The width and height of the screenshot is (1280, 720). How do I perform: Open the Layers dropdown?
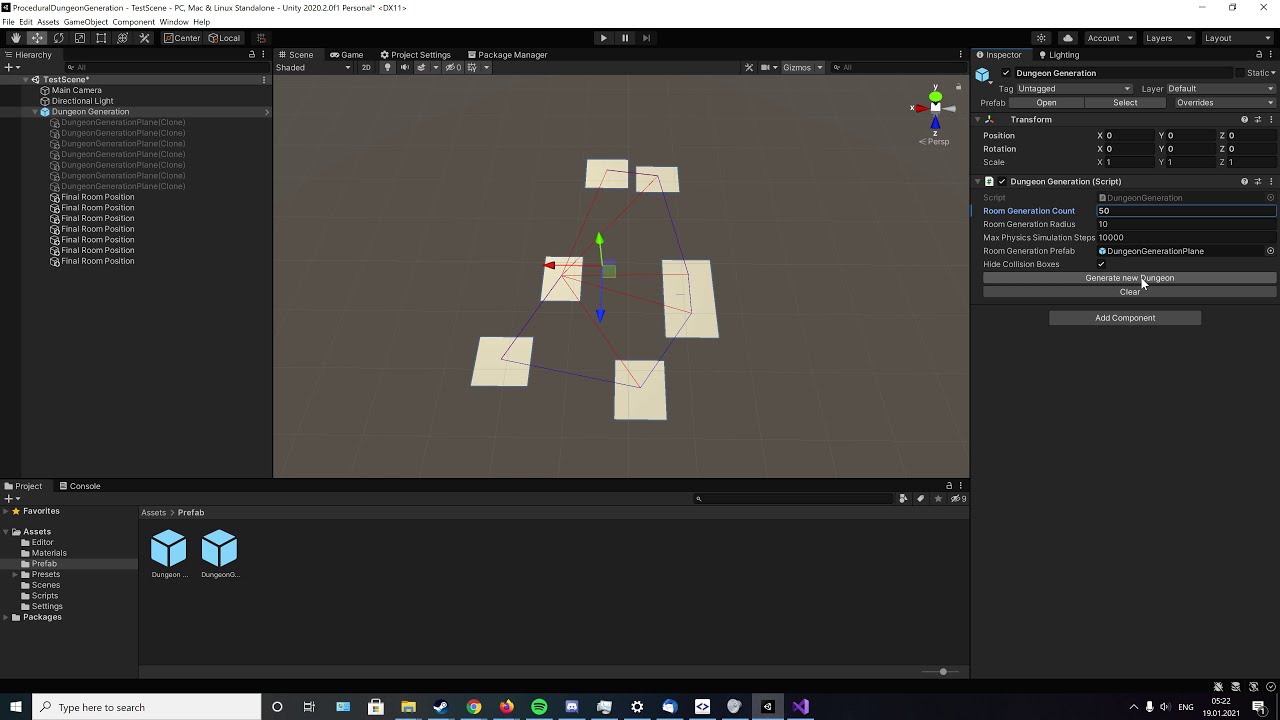(x=1168, y=38)
